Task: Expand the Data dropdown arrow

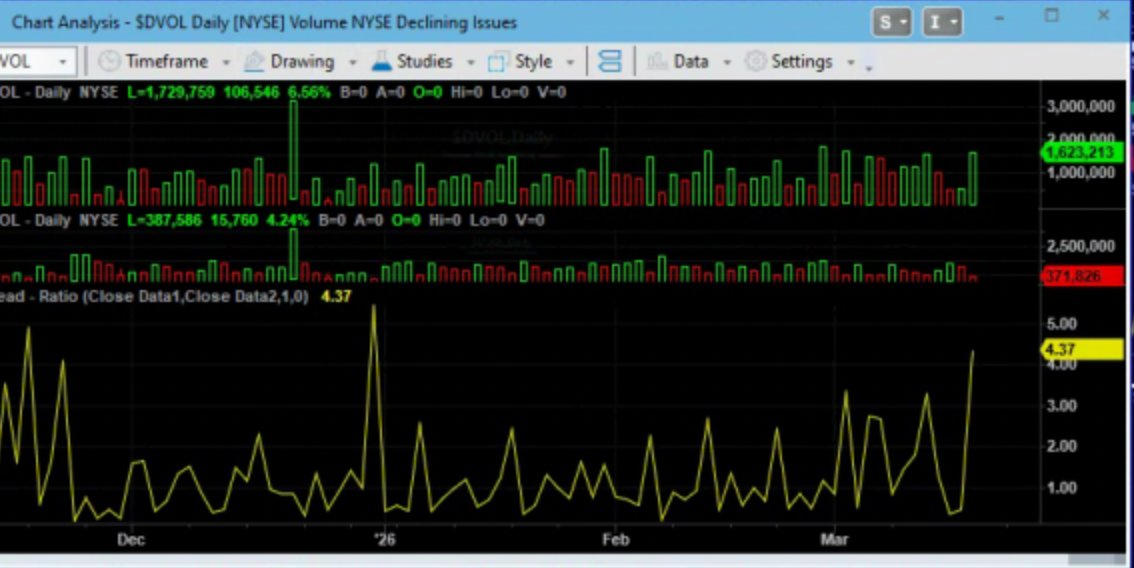Action: point(728,62)
